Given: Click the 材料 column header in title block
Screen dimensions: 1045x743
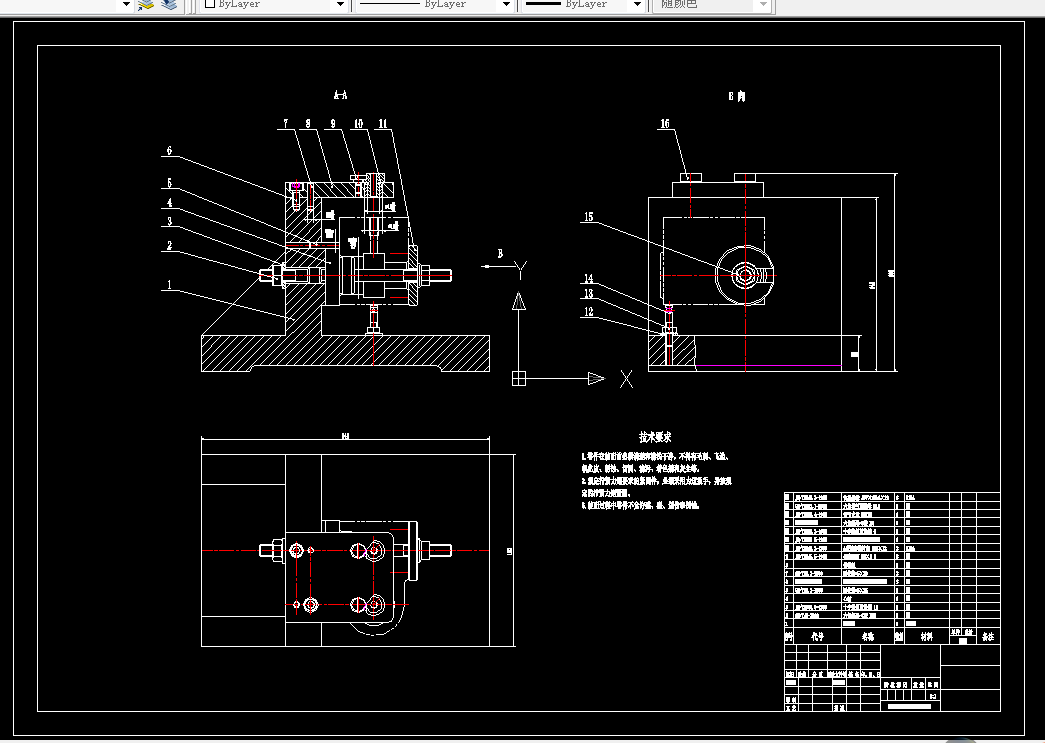Looking at the screenshot, I should [x=926, y=636].
